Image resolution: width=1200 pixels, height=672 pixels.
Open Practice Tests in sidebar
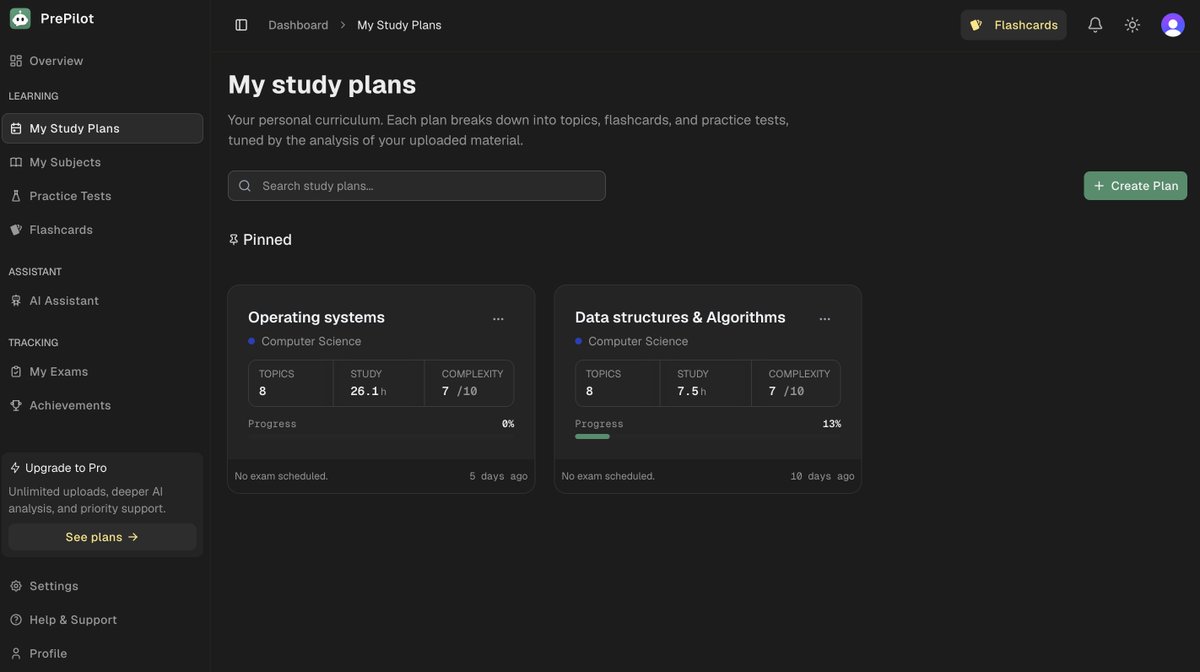(102, 196)
